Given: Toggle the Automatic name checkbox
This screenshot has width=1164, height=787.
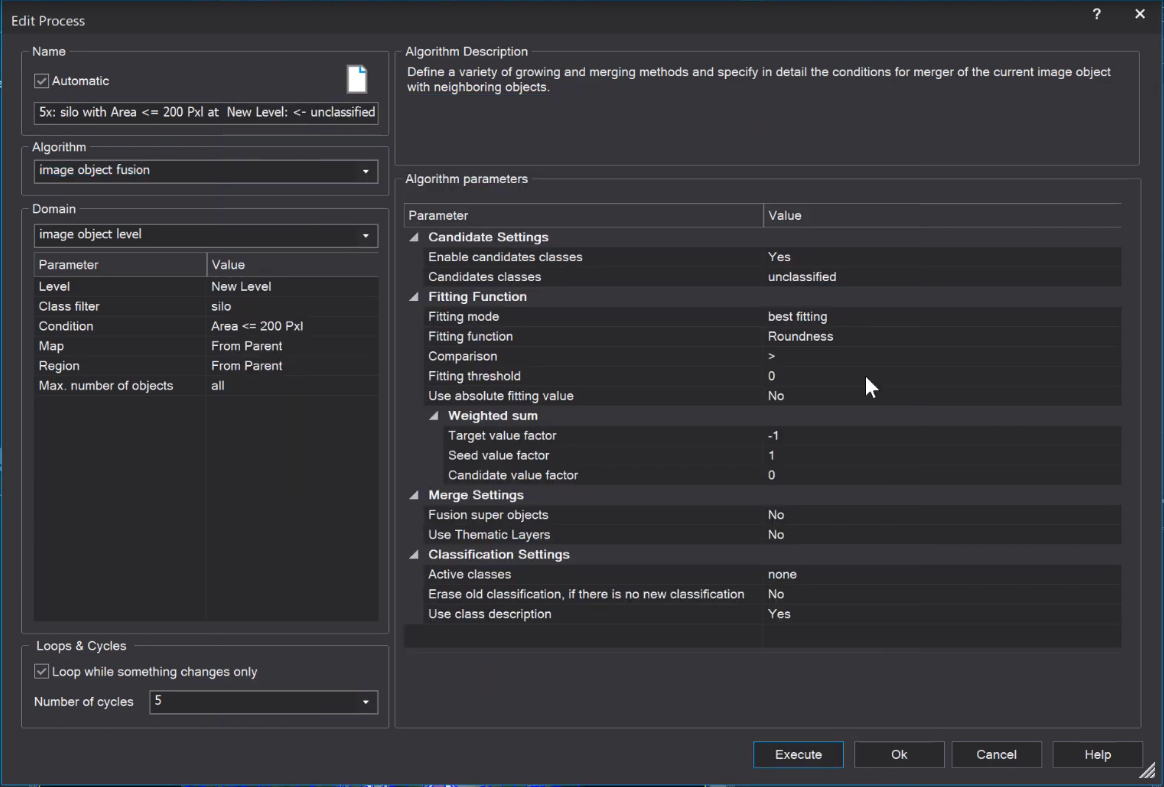Looking at the screenshot, I should [41, 81].
